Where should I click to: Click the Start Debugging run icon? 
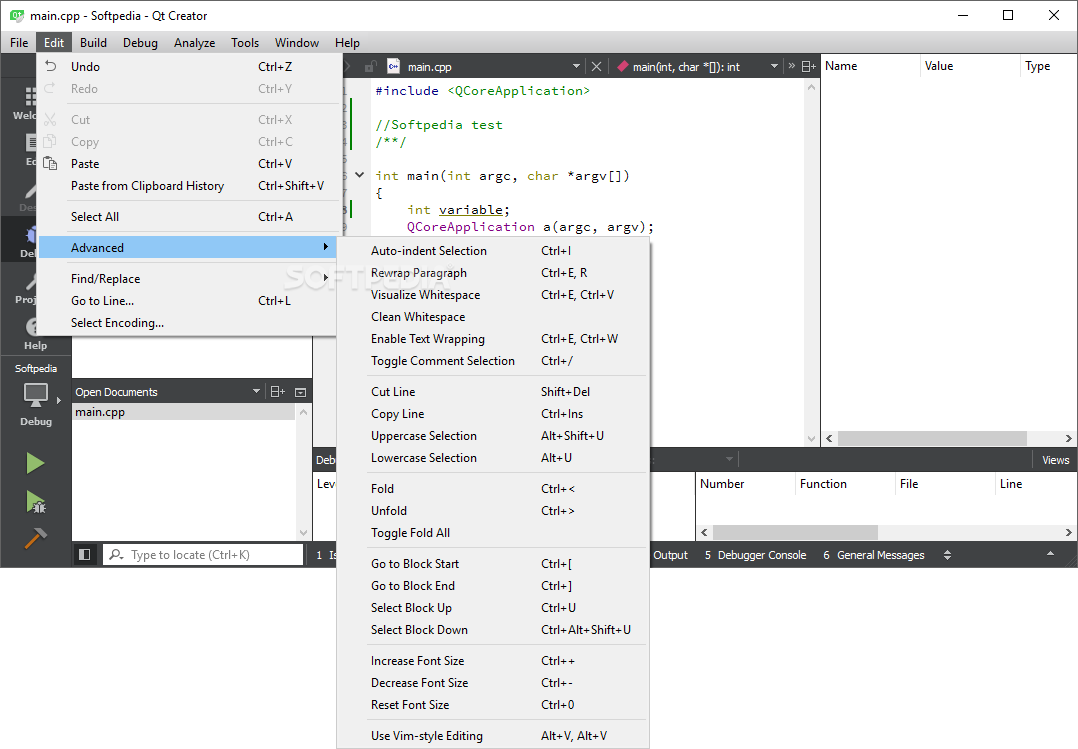pyautogui.click(x=35, y=501)
